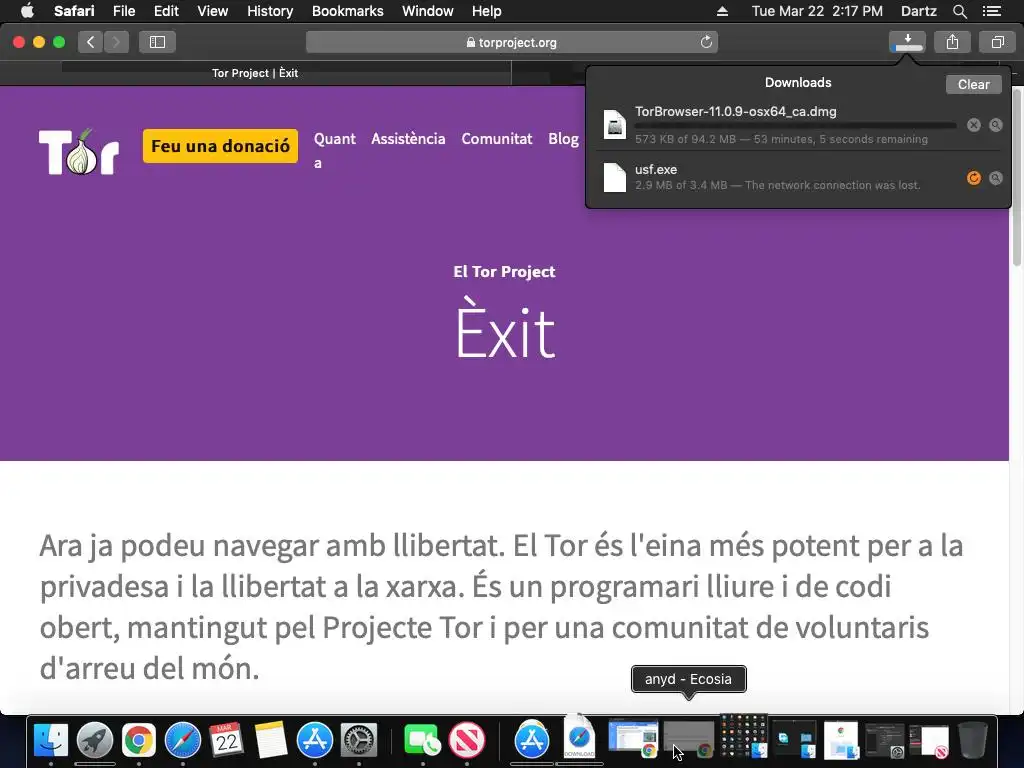Click the torproject.org address bar
The height and width of the screenshot is (768, 1024).
(511, 42)
